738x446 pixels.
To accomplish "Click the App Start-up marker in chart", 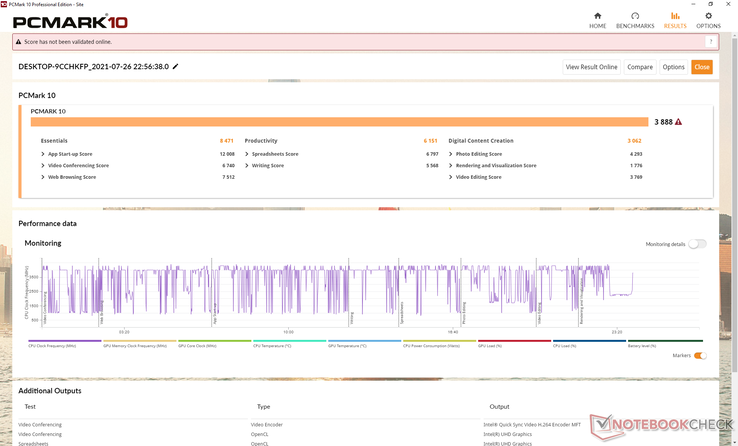I will [215, 314].
